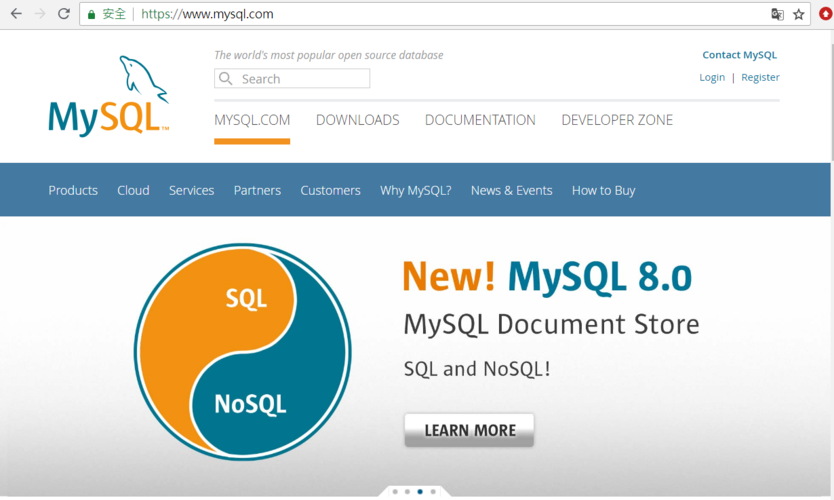Open the Products menu

point(73,190)
